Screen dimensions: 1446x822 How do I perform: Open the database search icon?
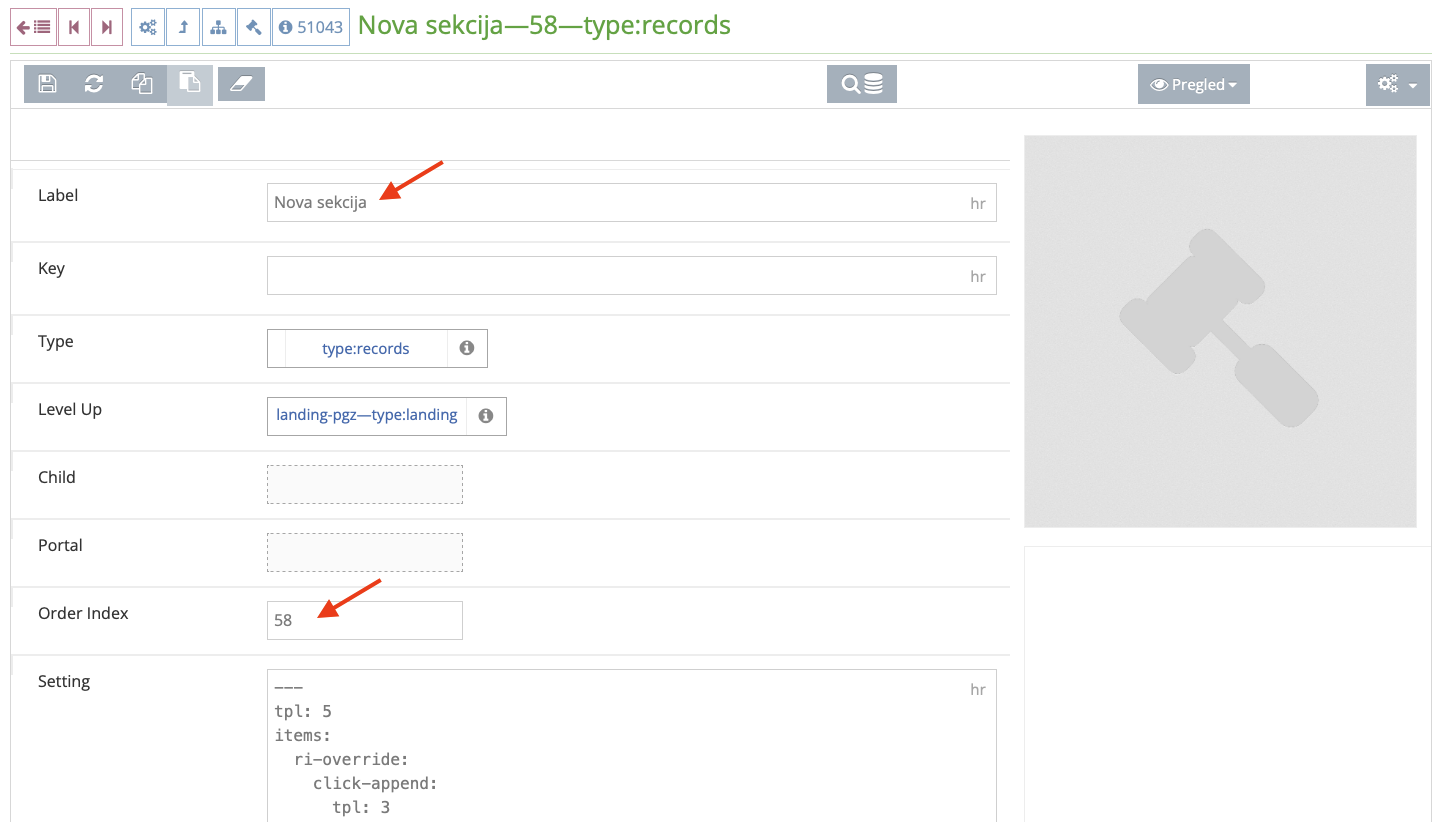point(861,84)
